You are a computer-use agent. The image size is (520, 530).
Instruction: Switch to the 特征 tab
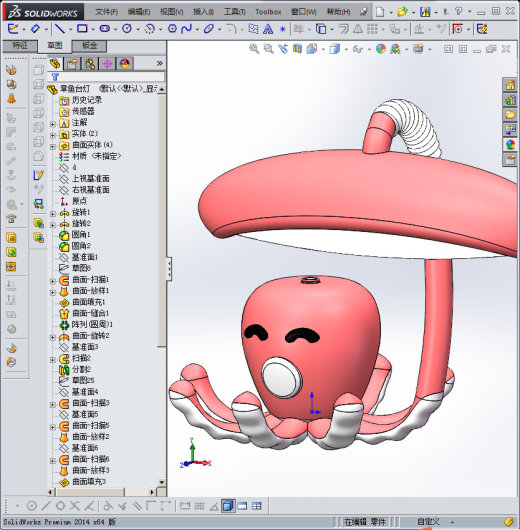click(20, 46)
